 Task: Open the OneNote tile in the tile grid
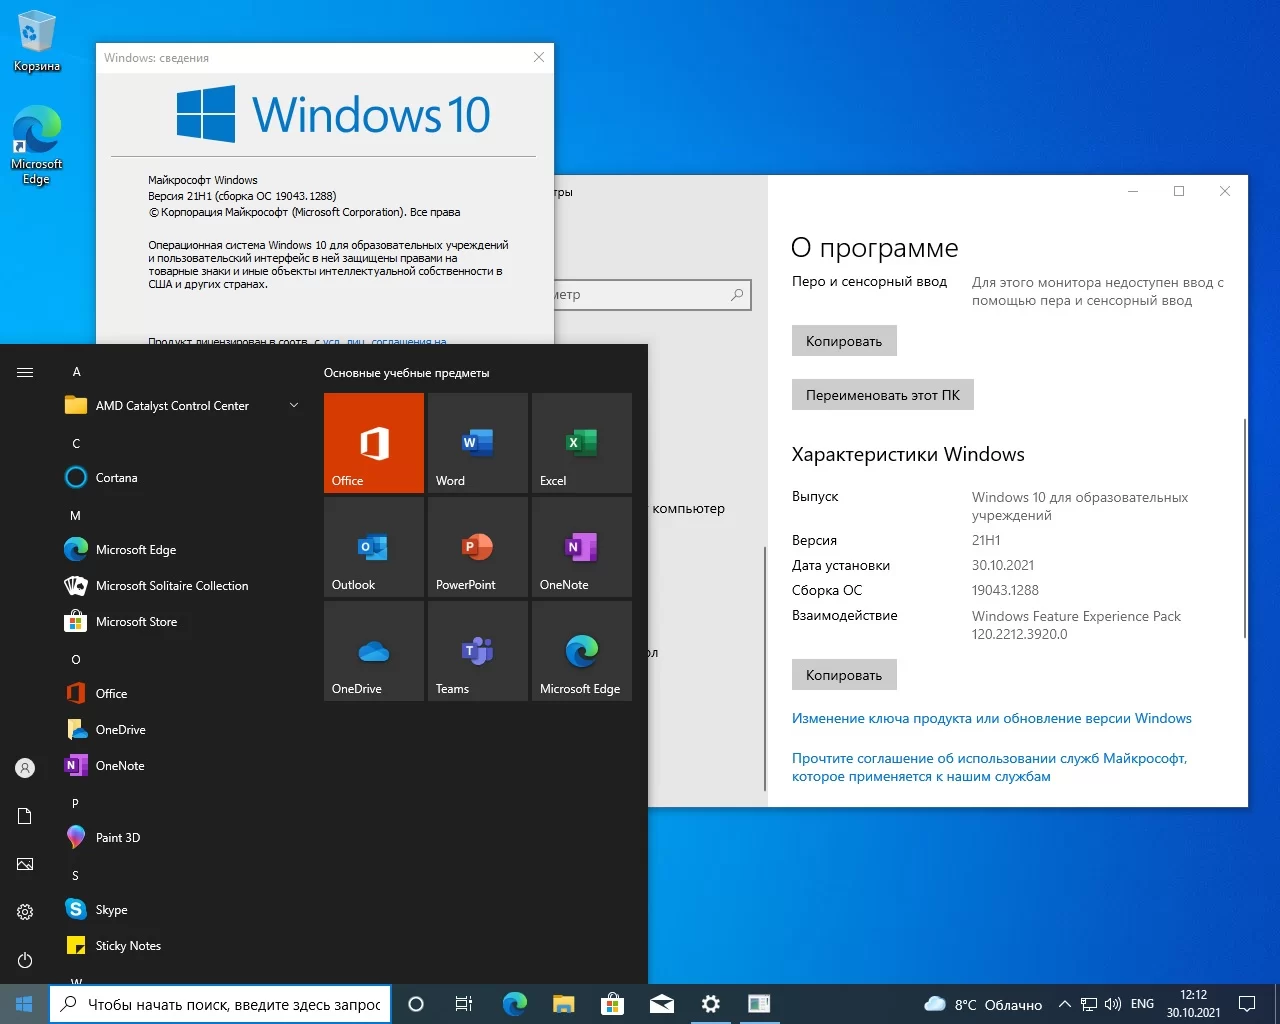(x=582, y=547)
